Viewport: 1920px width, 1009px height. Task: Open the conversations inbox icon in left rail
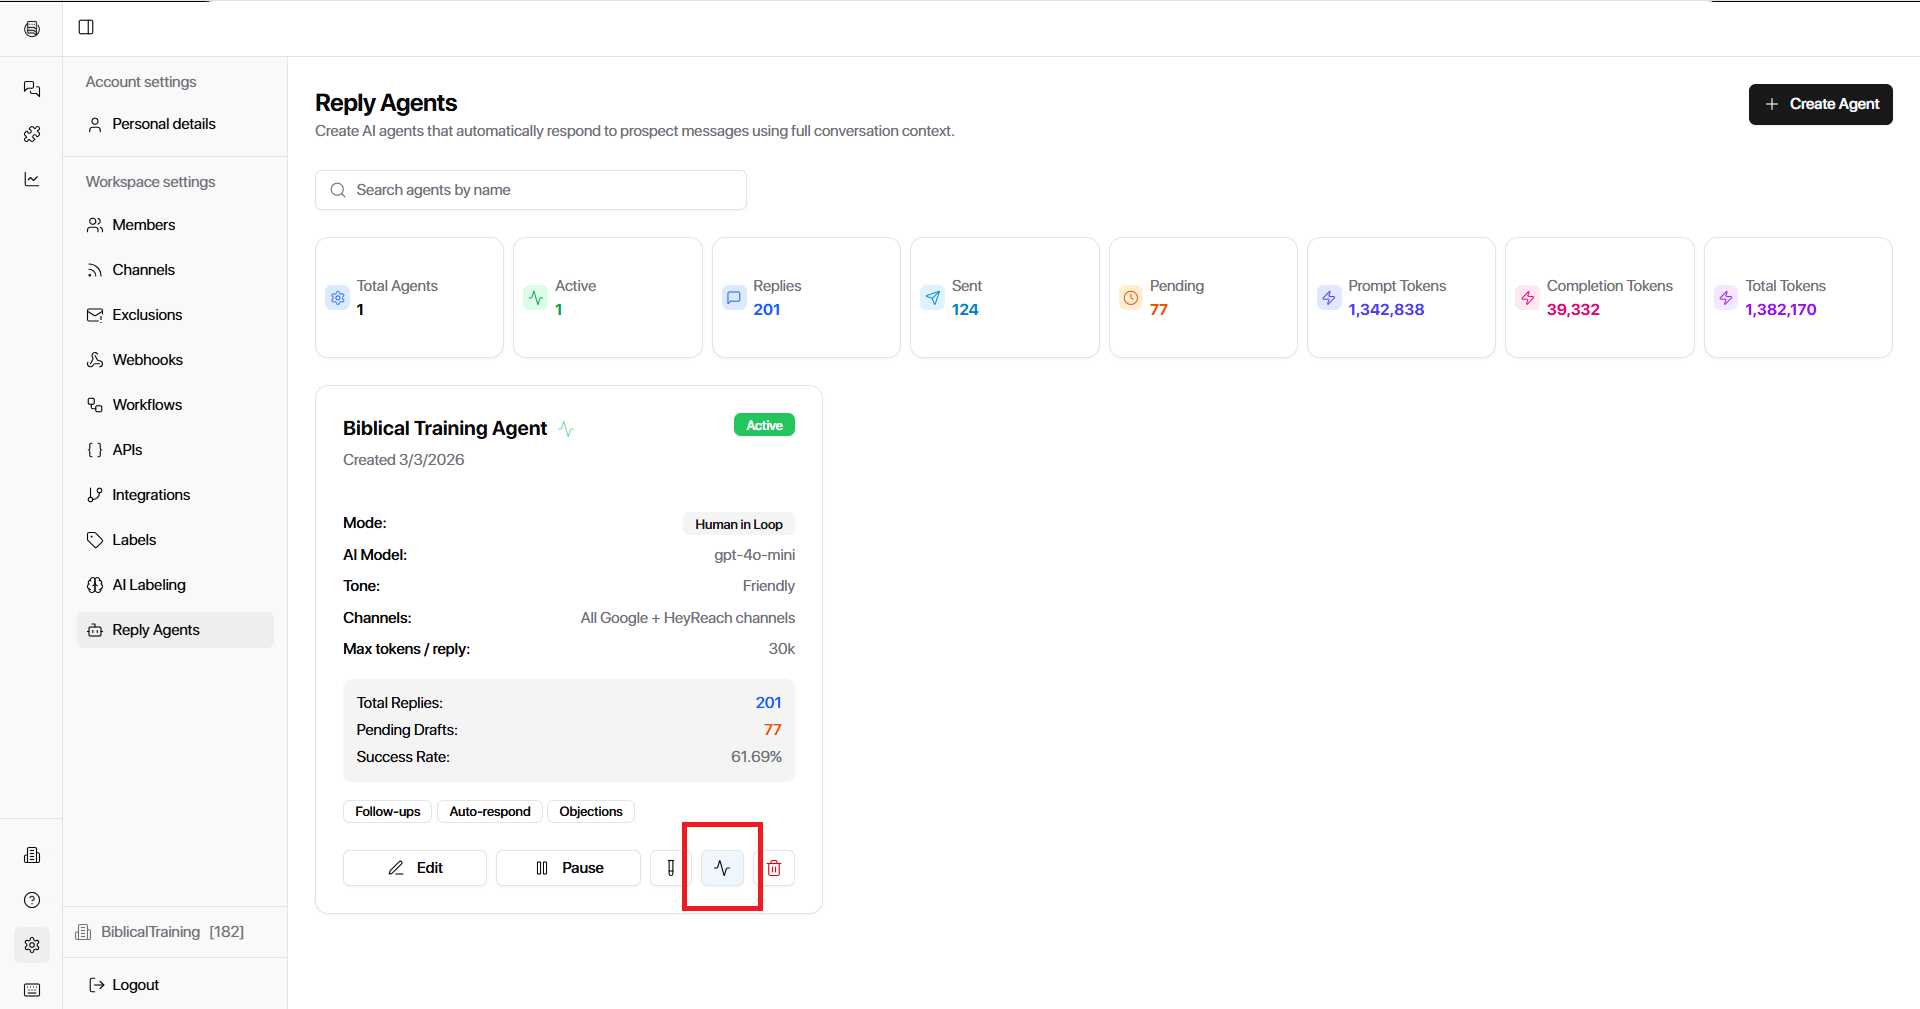(x=32, y=89)
